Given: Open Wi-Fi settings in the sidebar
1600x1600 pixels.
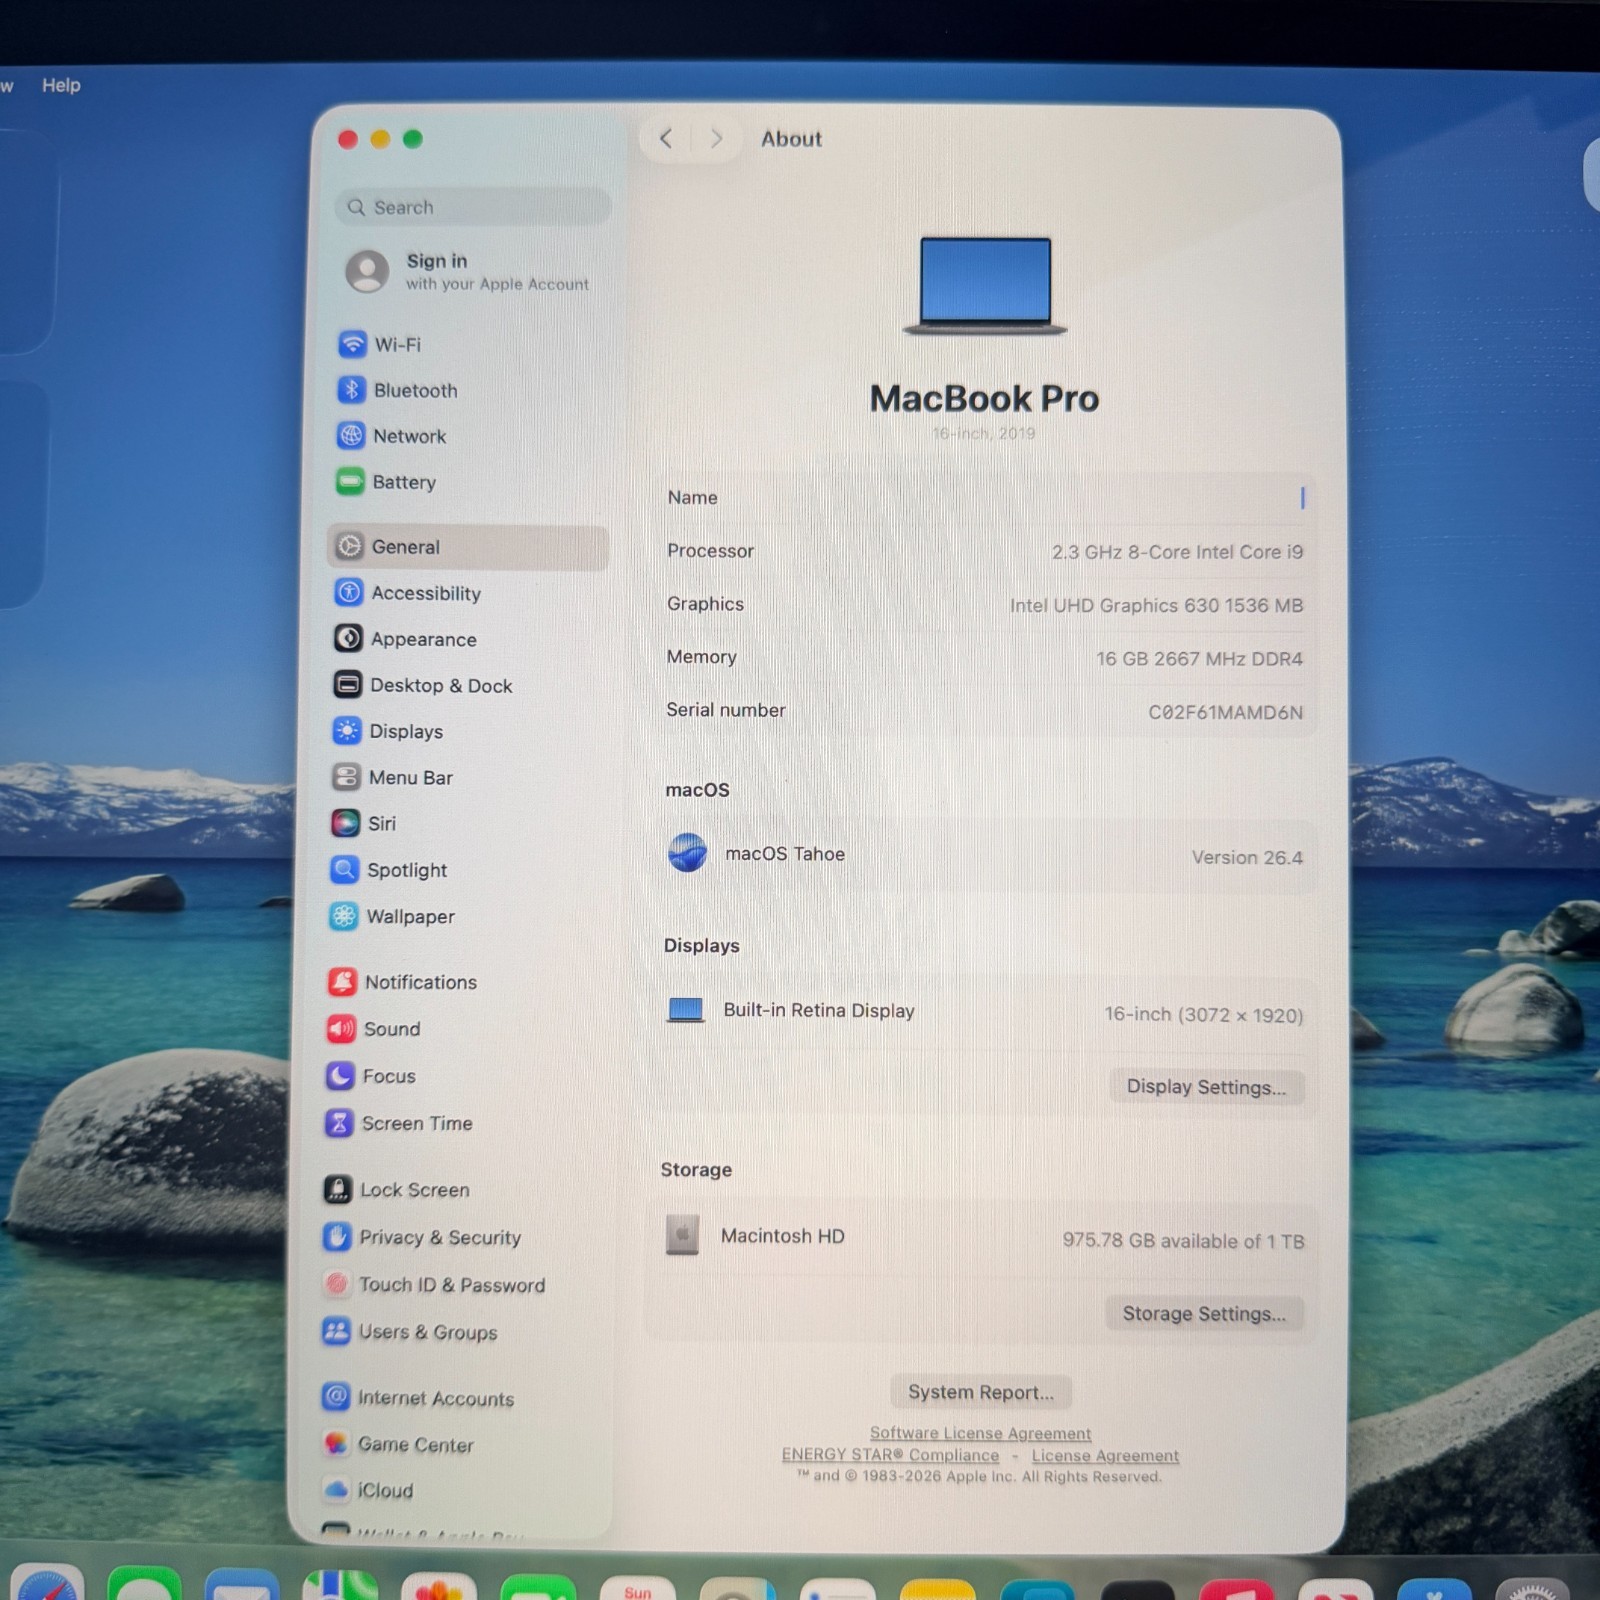Looking at the screenshot, I should click(397, 344).
